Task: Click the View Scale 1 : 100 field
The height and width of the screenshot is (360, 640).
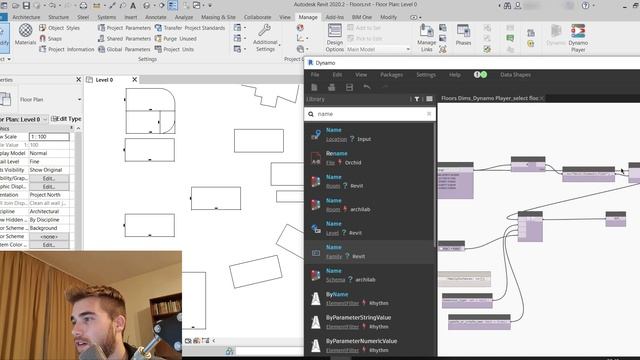Action: pos(49,137)
